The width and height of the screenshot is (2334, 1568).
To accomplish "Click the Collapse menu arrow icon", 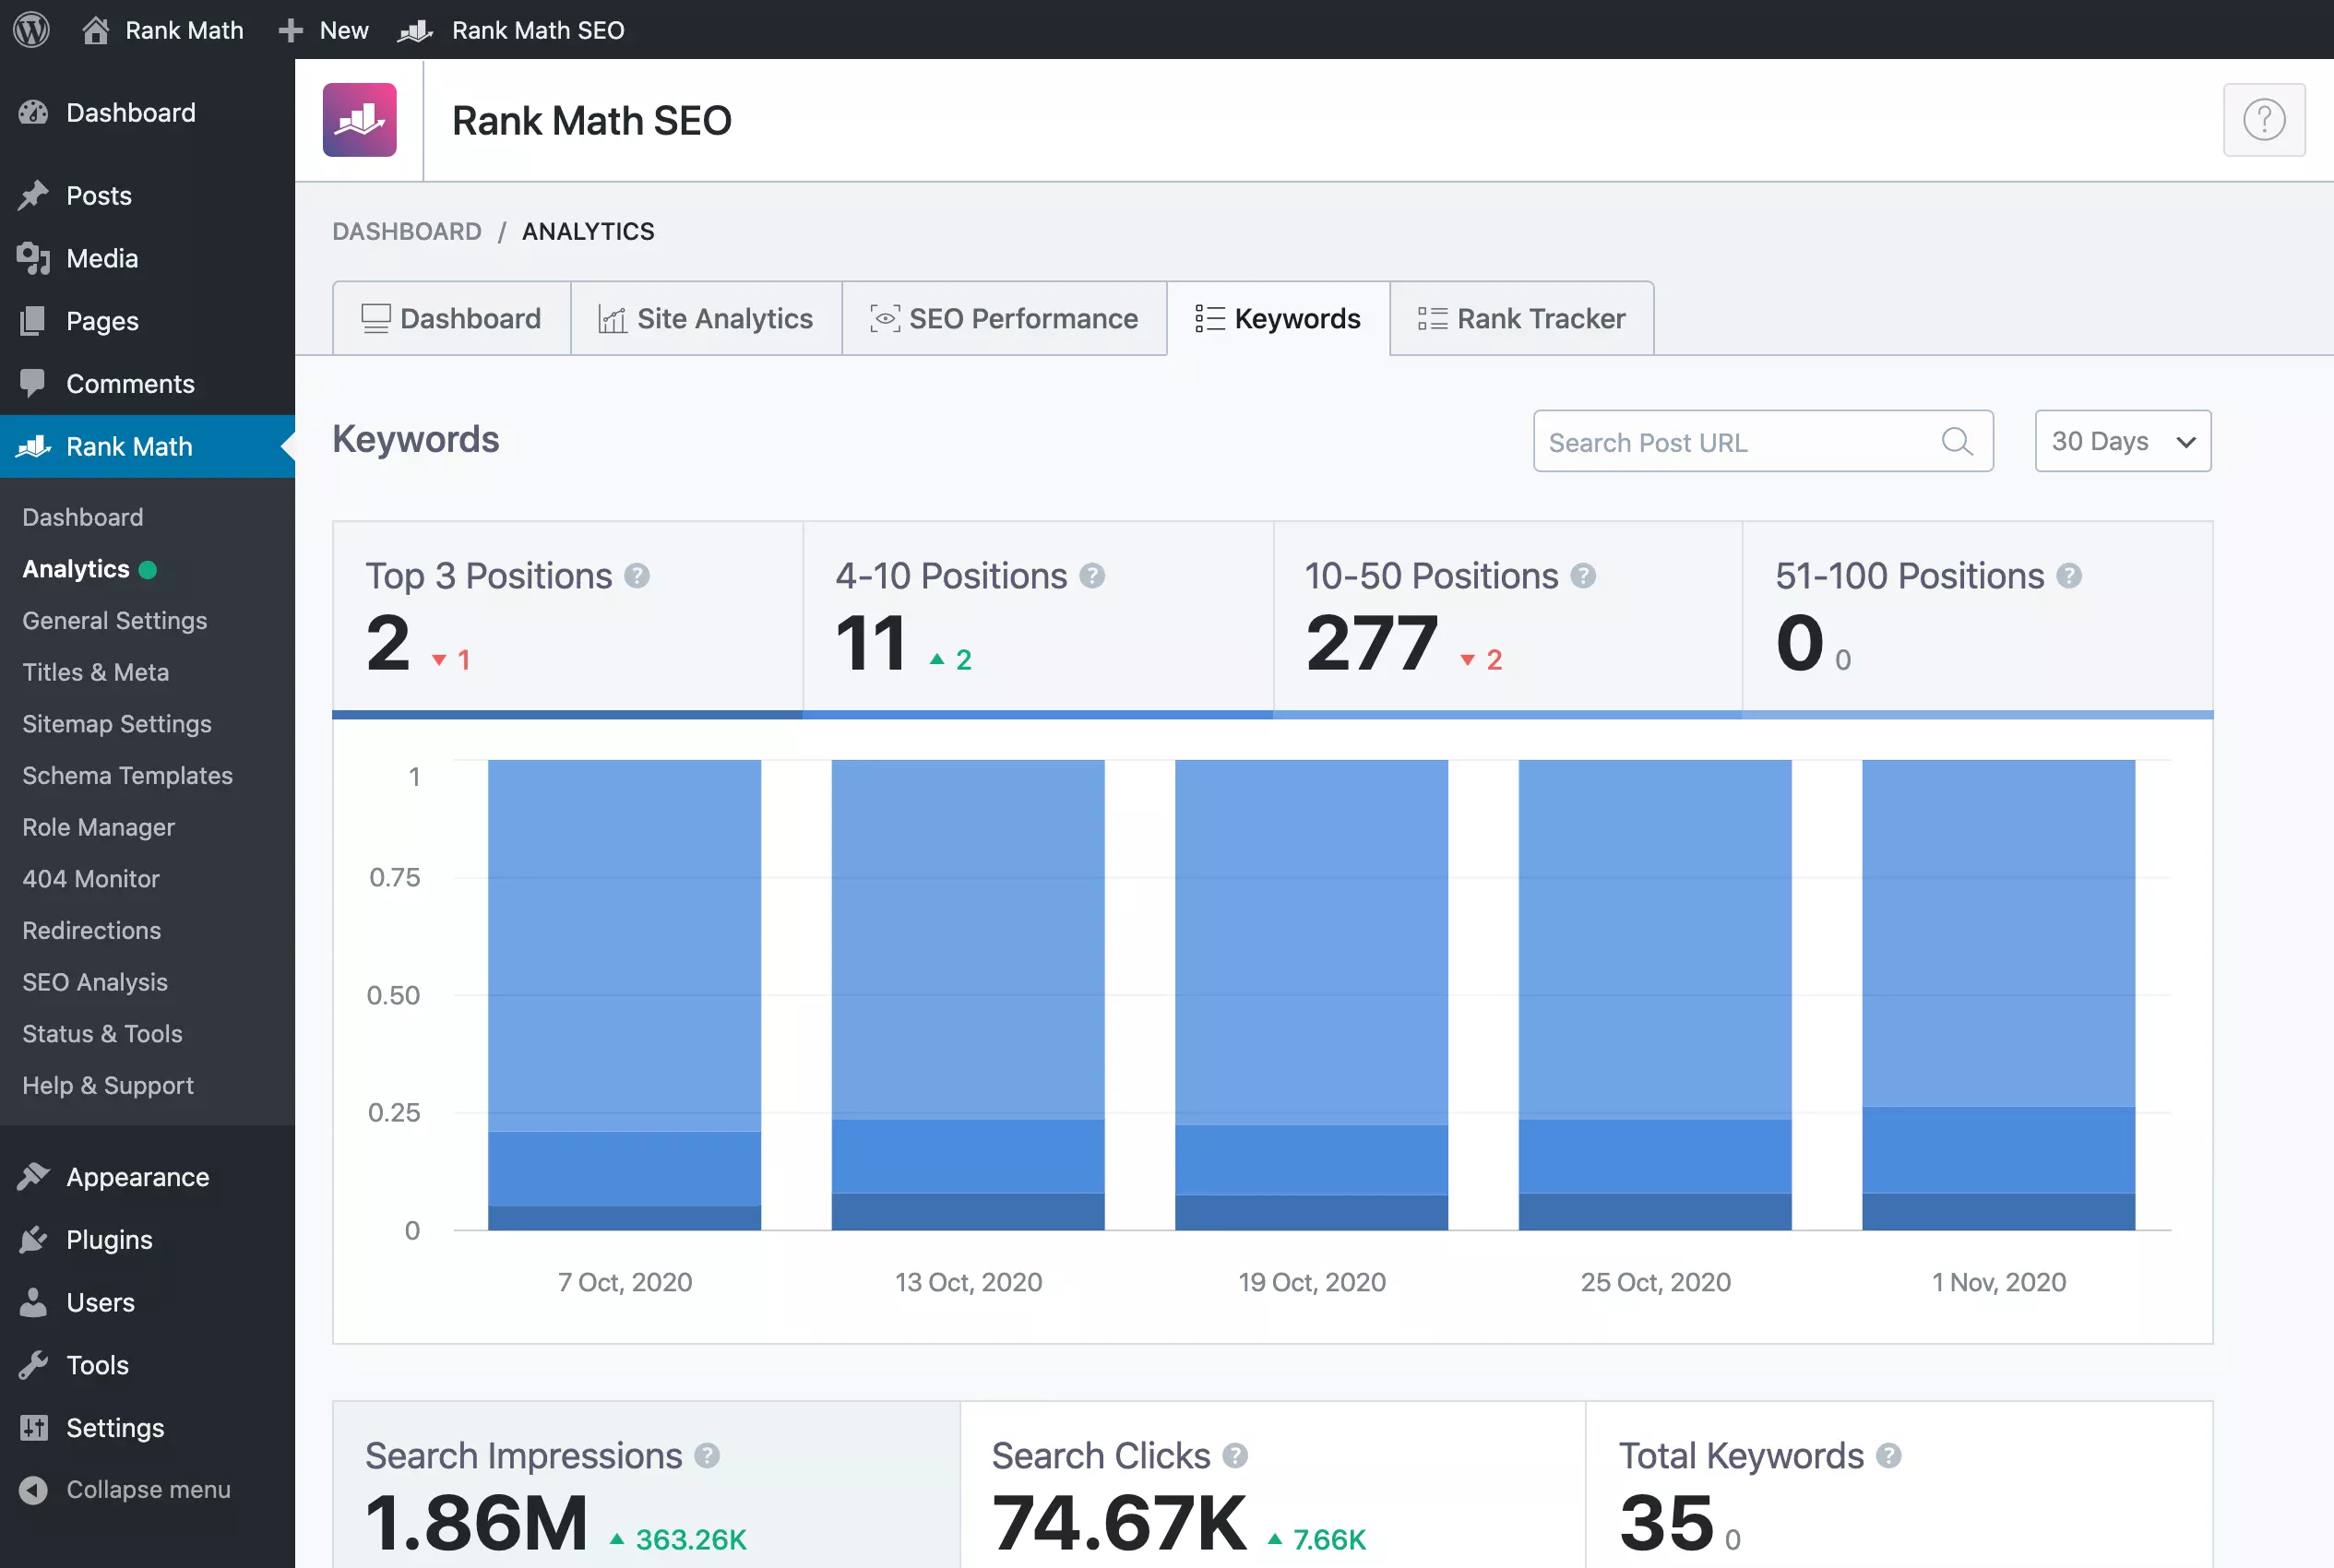I will pos(33,1490).
